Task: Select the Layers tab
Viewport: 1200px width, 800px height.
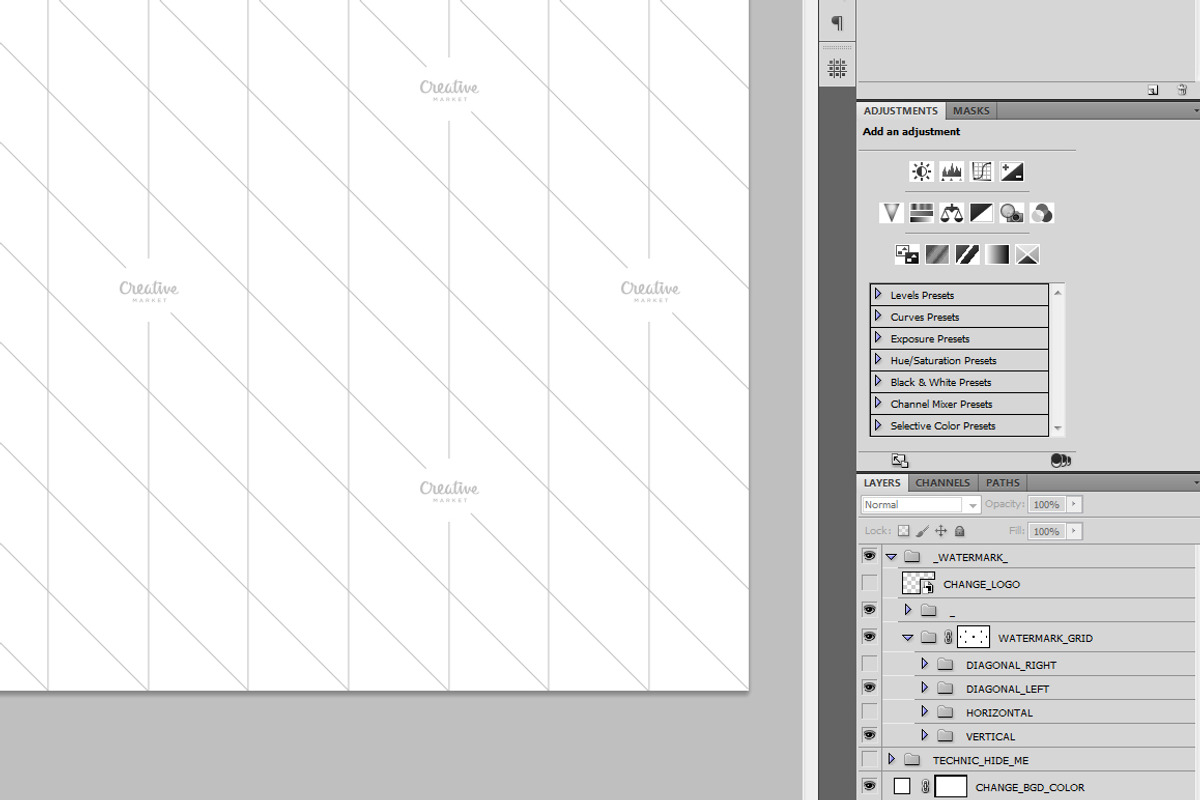Action: [882, 483]
